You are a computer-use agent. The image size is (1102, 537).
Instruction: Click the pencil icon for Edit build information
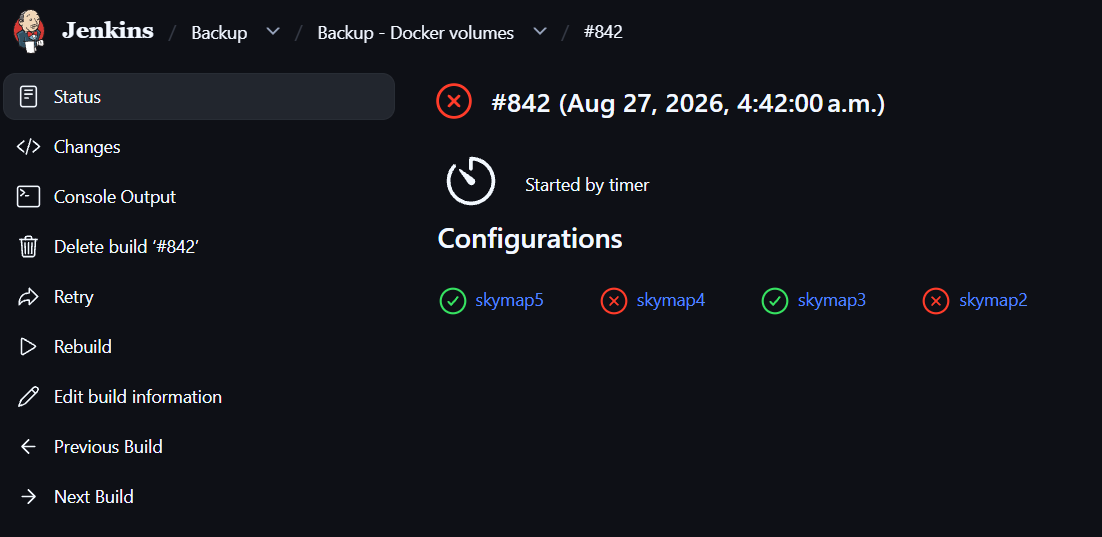tap(28, 396)
